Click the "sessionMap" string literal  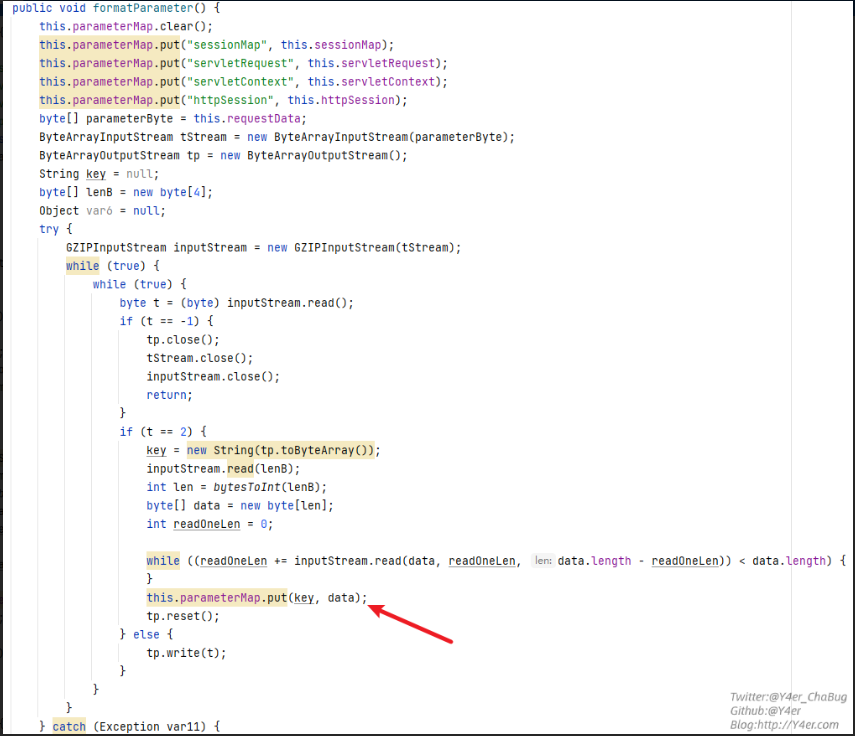point(227,45)
